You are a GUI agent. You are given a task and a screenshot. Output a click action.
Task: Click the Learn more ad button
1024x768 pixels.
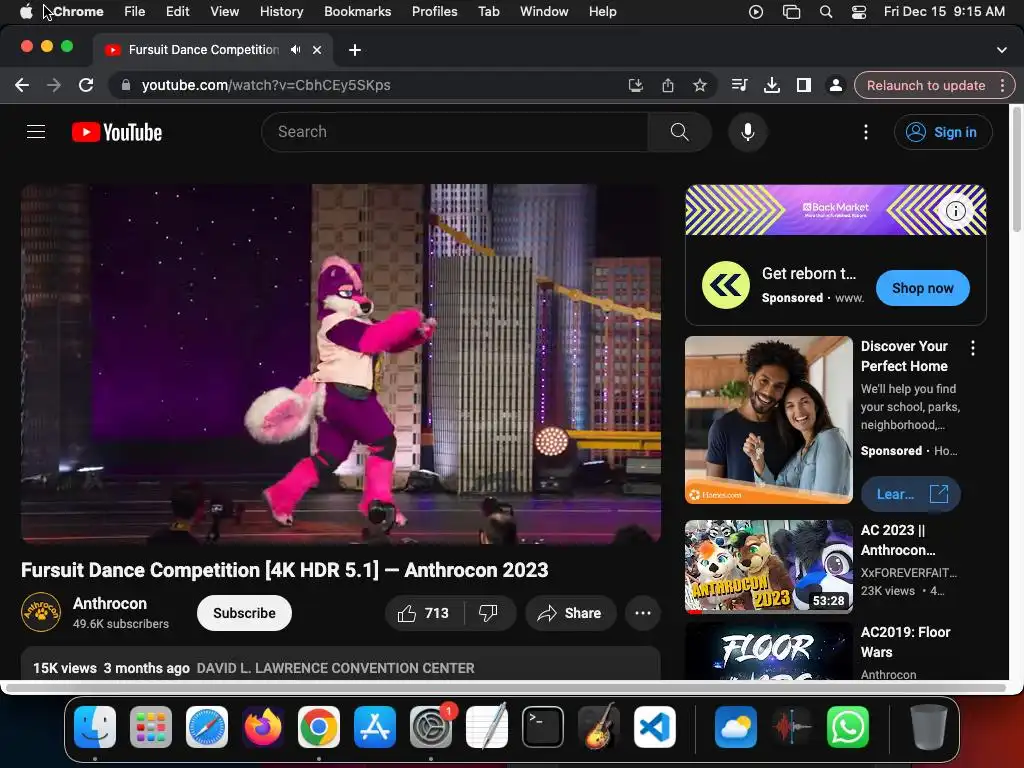(910, 494)
